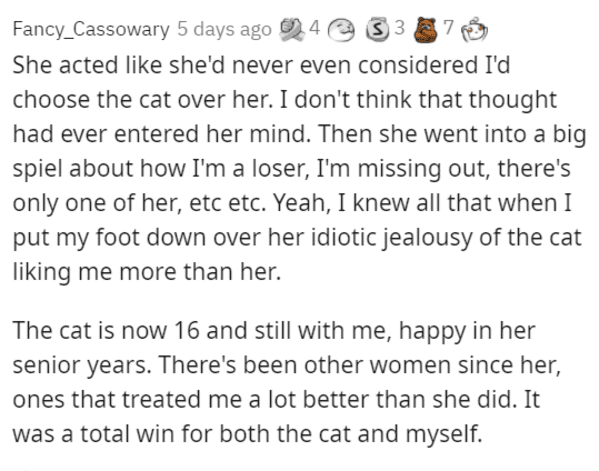Click the Silver award badge
This screenshot has width=599, height=471.
point(378,29)
